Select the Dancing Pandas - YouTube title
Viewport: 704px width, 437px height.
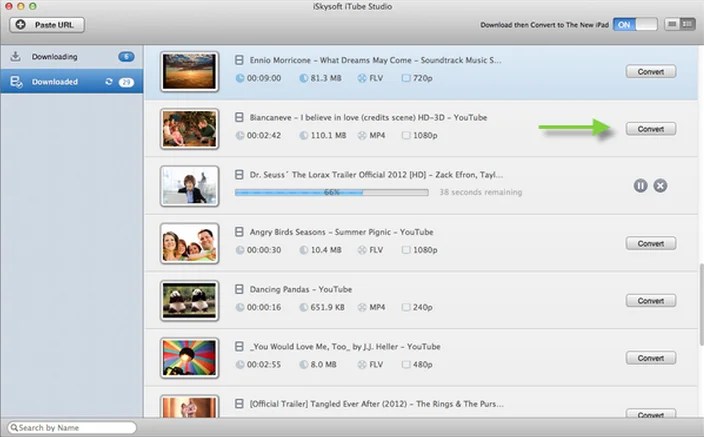coord(301,289)
